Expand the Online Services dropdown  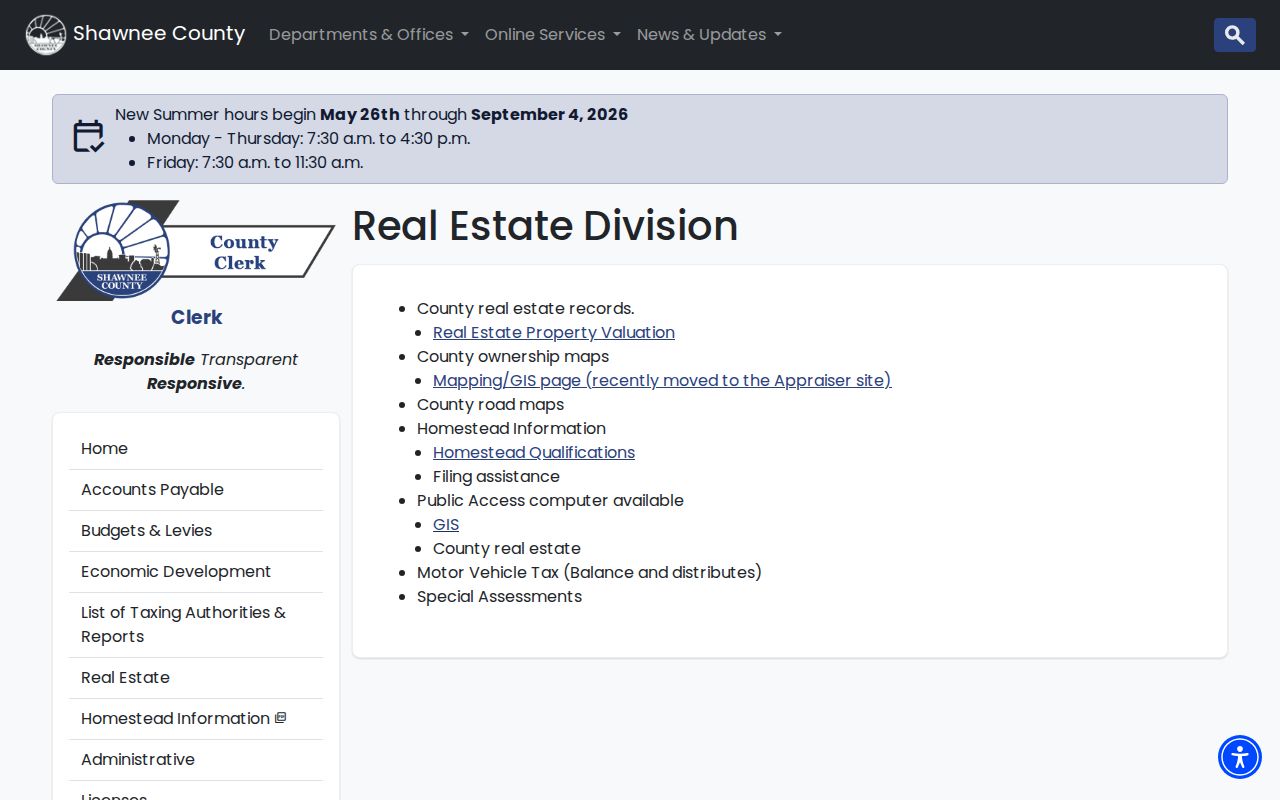[553, 35]
